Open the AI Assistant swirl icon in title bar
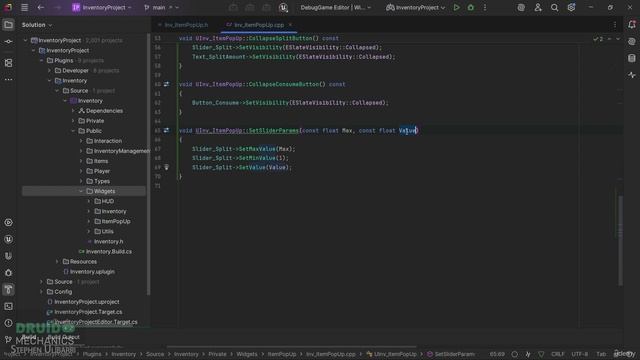This screenshot has height=360, width=640. (x=521, y=7)
